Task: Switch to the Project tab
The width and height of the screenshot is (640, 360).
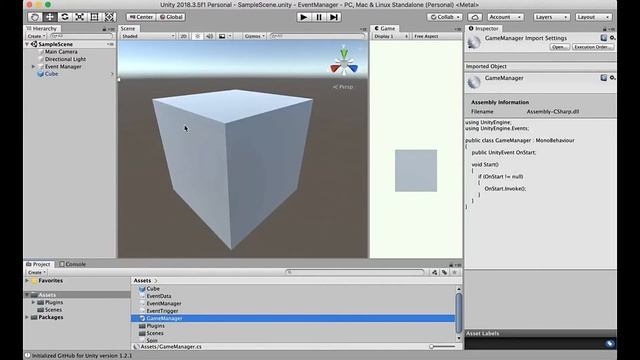Action: [x=38, y=264]
